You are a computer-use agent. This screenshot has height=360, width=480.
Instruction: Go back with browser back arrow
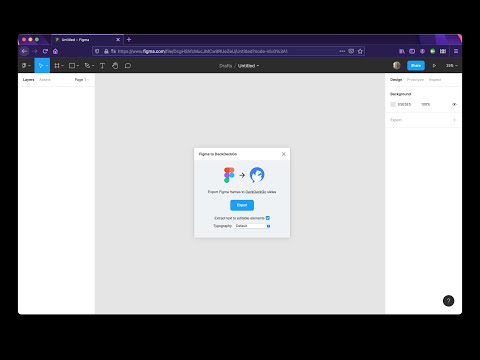click(x=24, y=51)
